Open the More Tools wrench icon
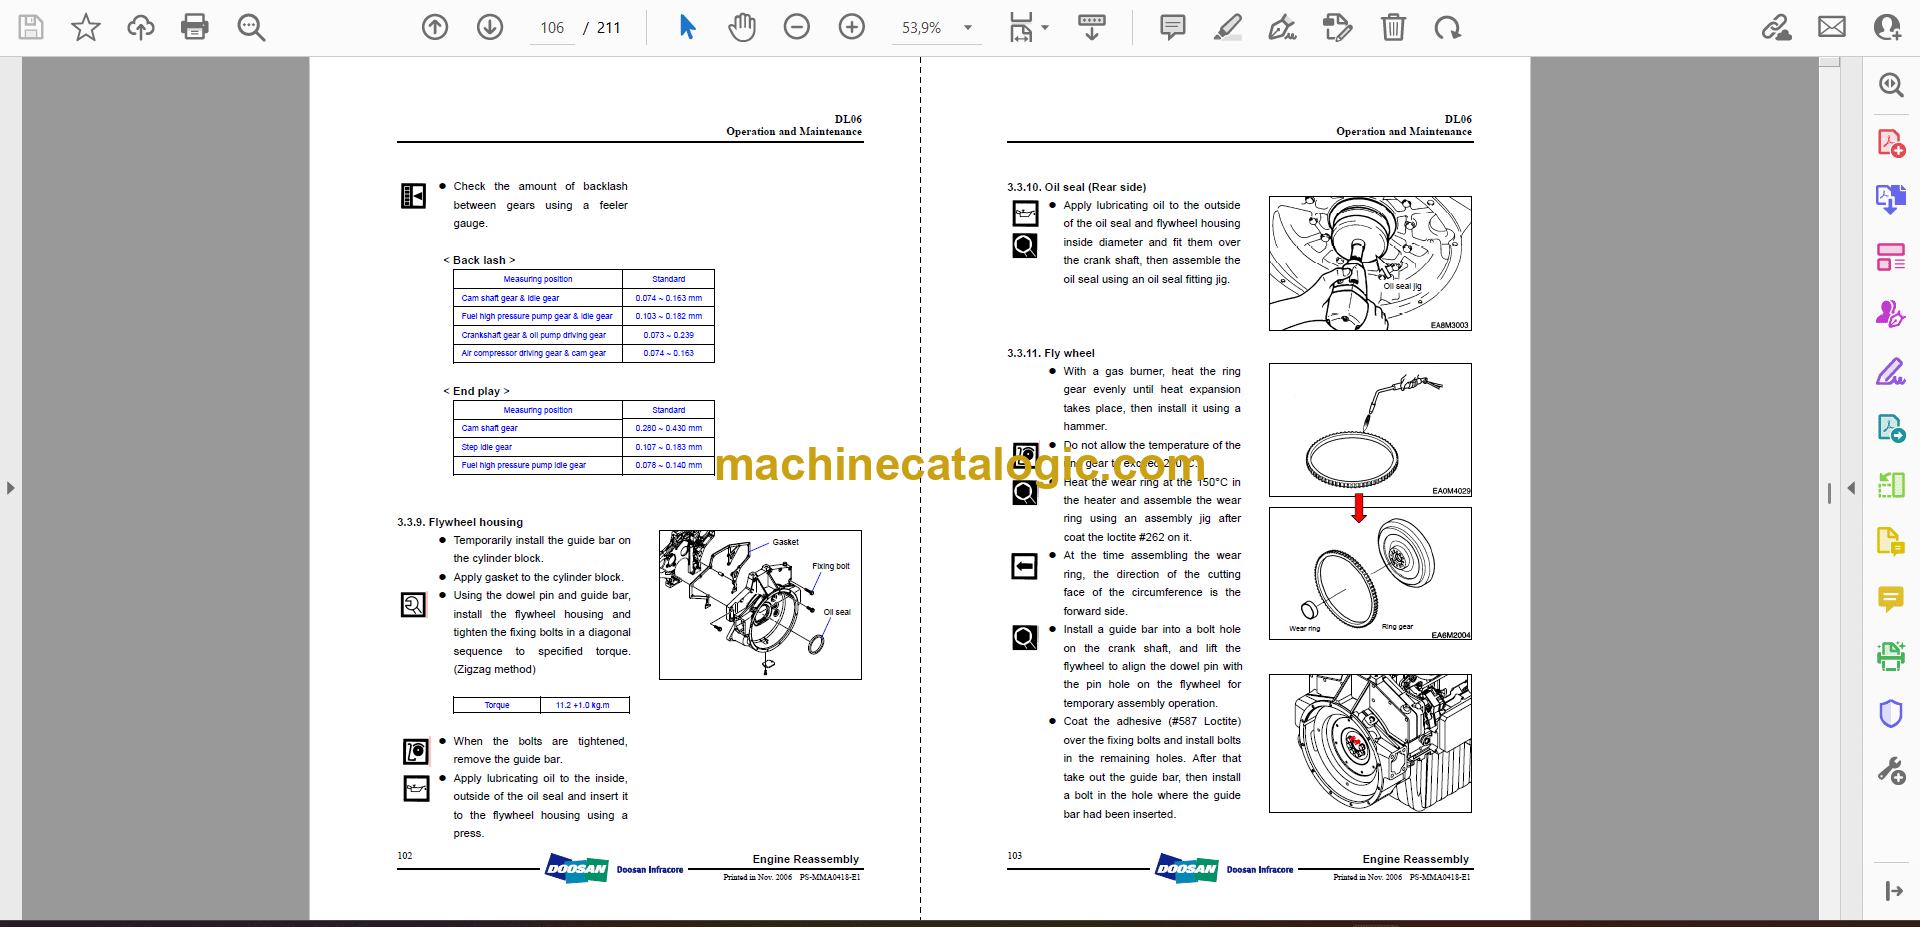Screen dimensions: 1920x927 click(x=1891, y=771)
